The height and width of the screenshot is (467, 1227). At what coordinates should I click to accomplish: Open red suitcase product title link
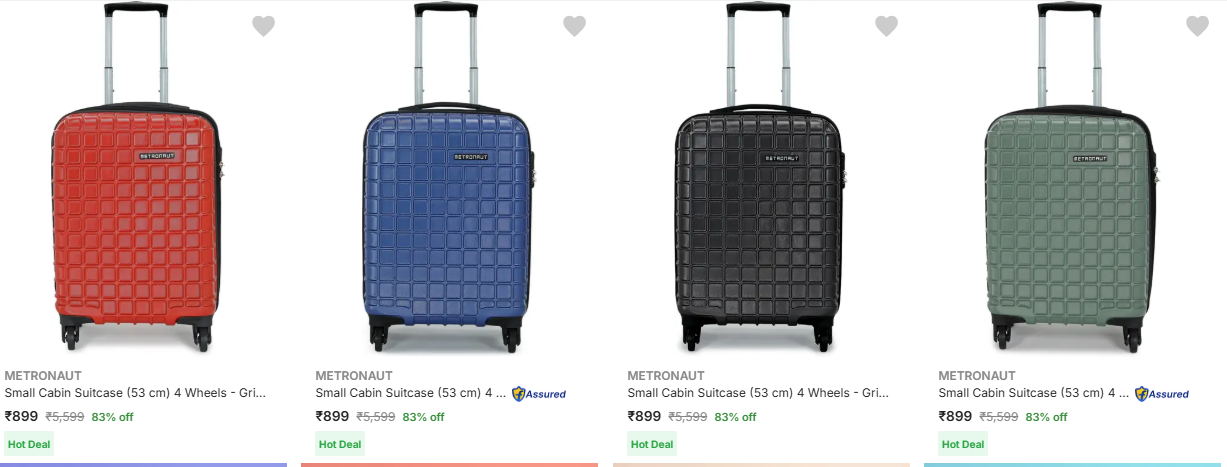(135, 394)
